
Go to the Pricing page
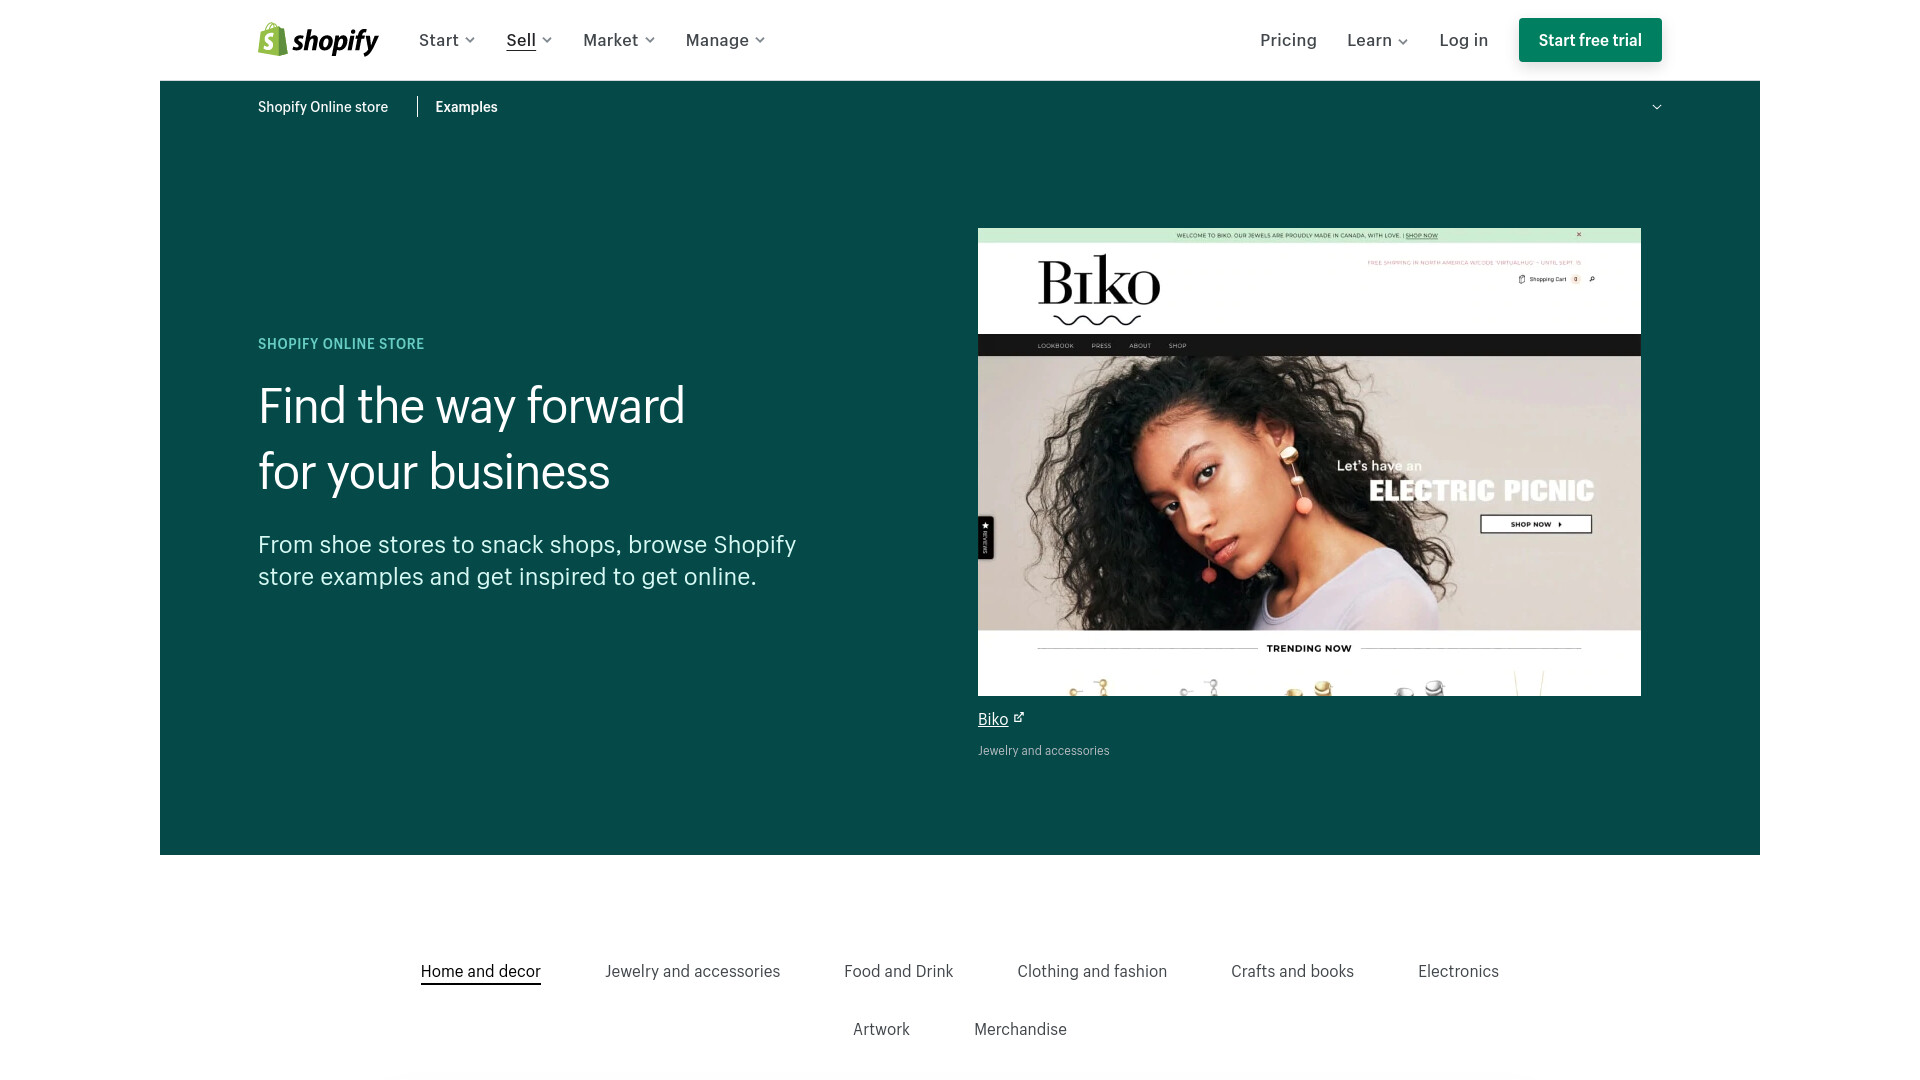point(1288,40)
